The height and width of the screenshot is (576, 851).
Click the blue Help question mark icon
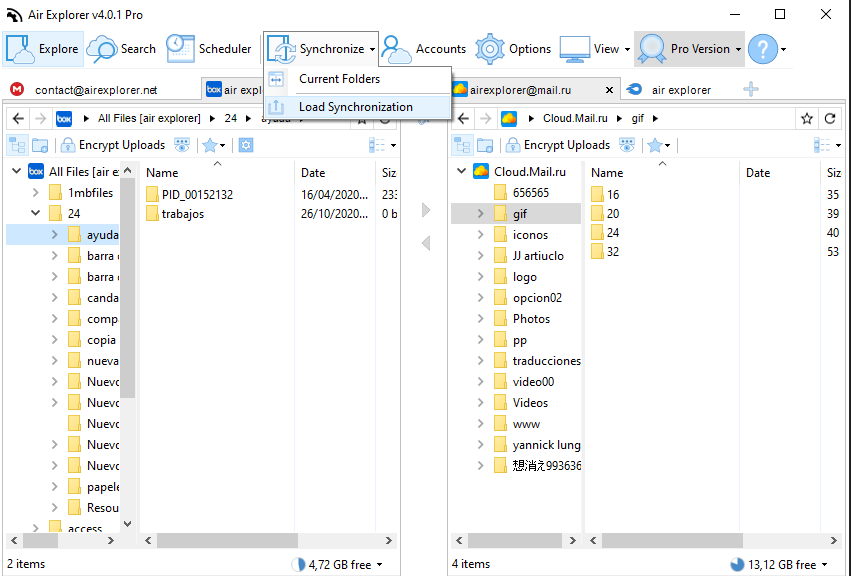(763, 49)
